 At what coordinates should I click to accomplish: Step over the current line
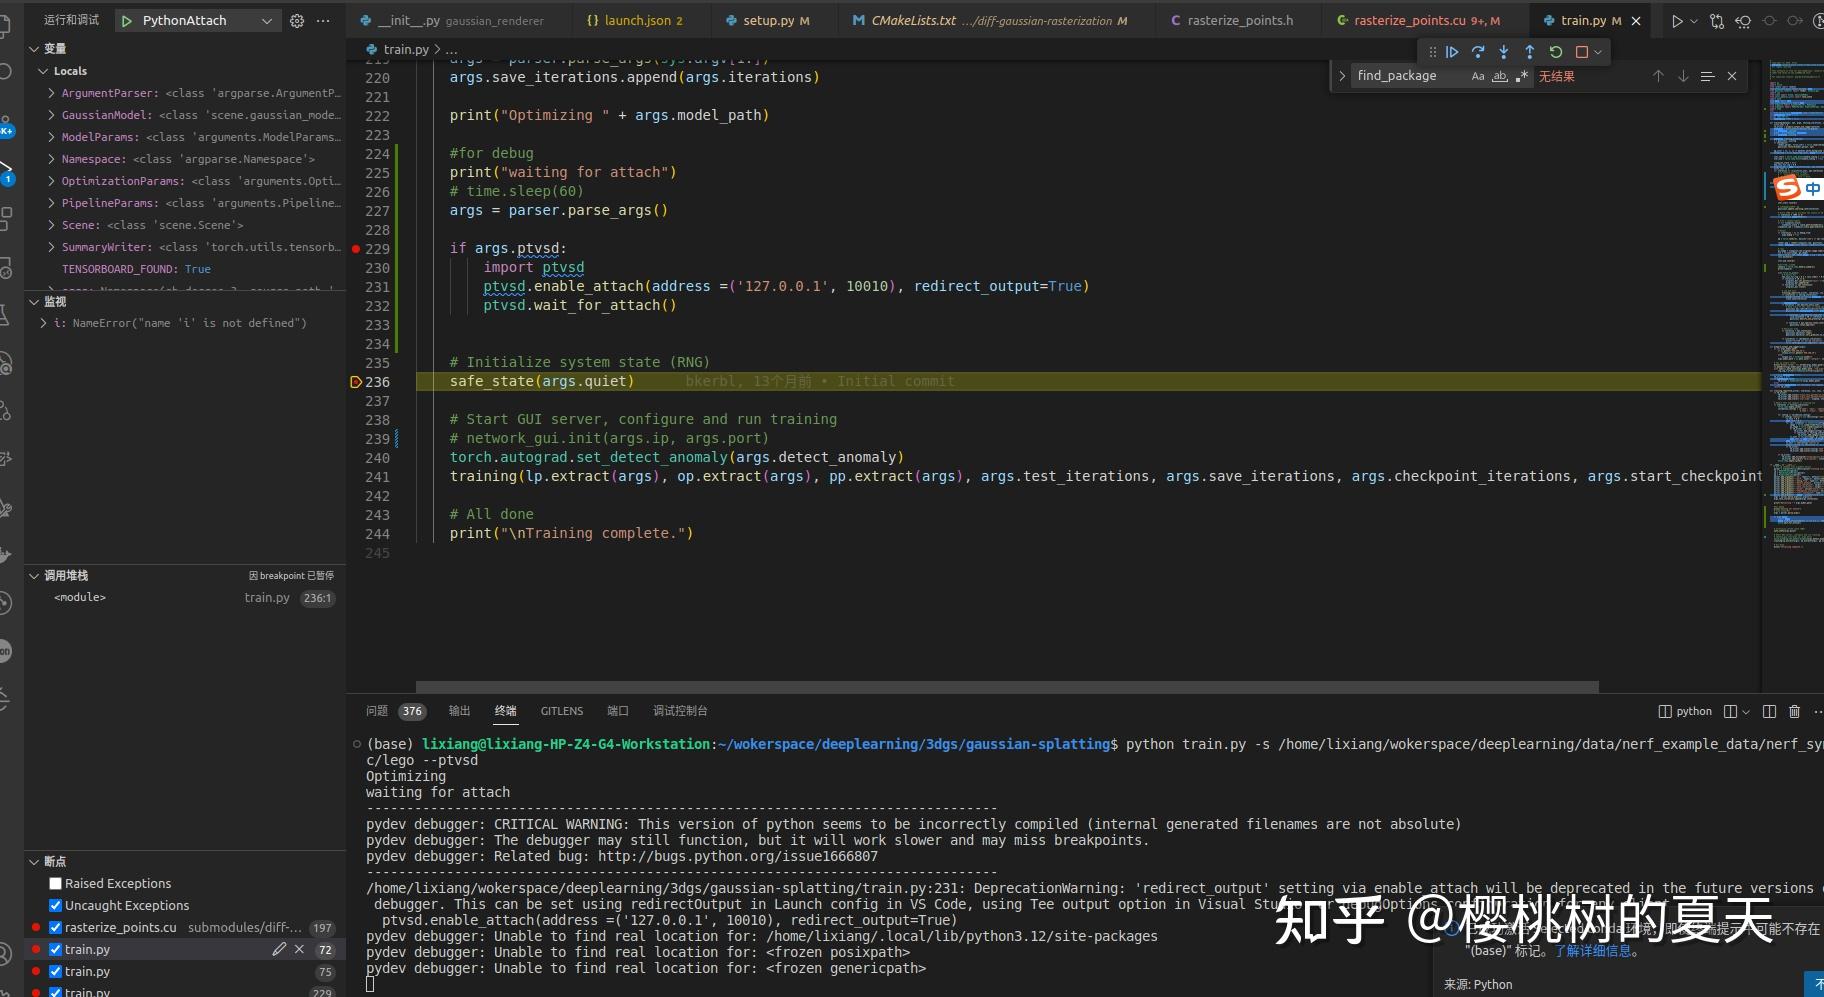[x=1480, y=52]
